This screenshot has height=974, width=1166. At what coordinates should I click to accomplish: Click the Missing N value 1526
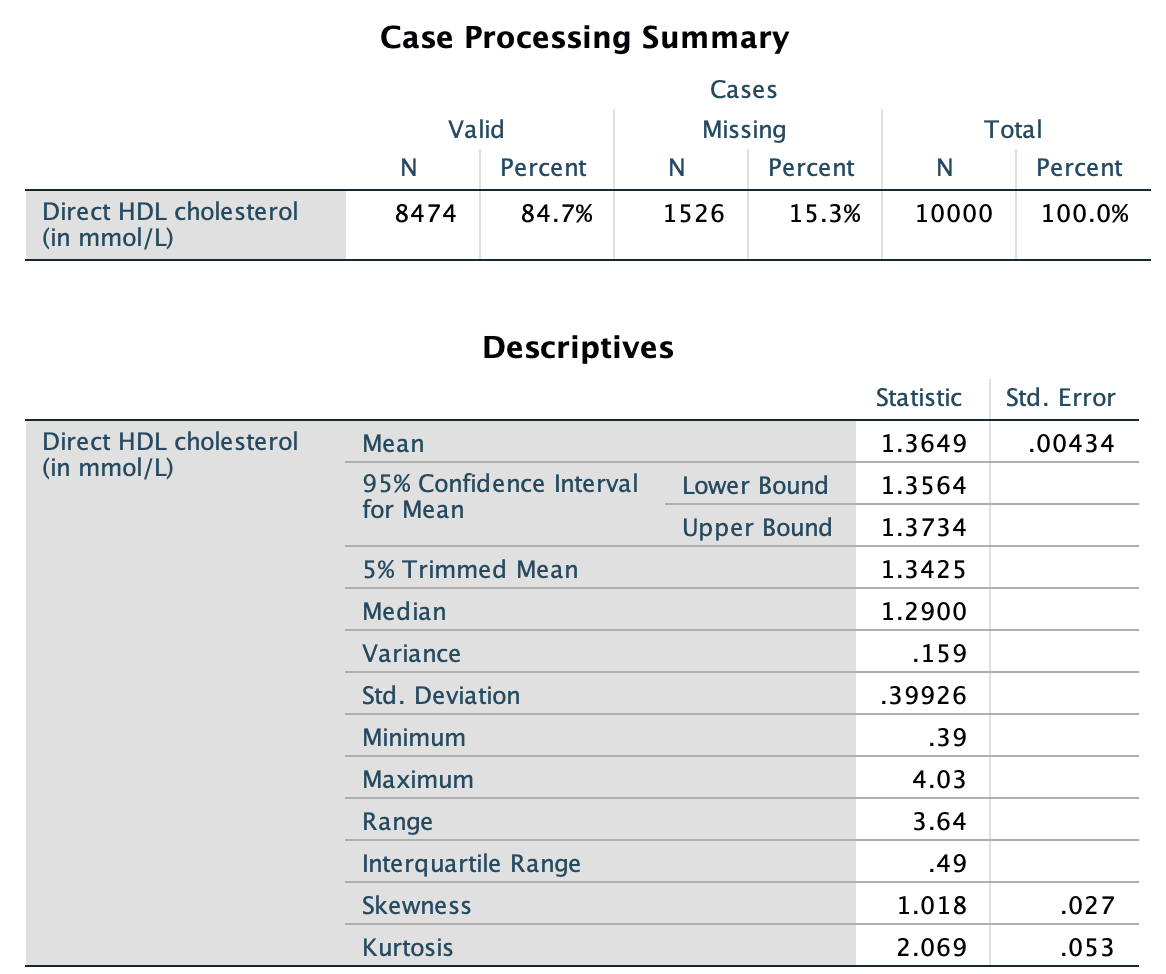tap(694, 214)
